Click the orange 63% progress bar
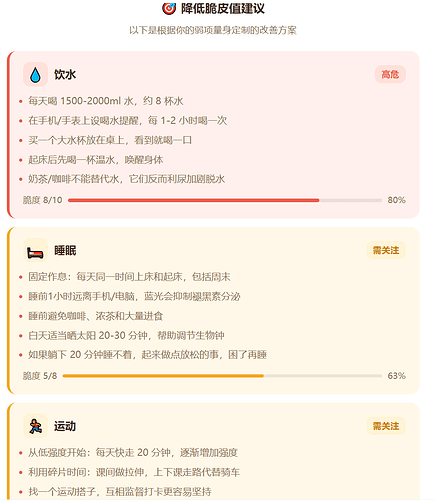 pos(222,376)
